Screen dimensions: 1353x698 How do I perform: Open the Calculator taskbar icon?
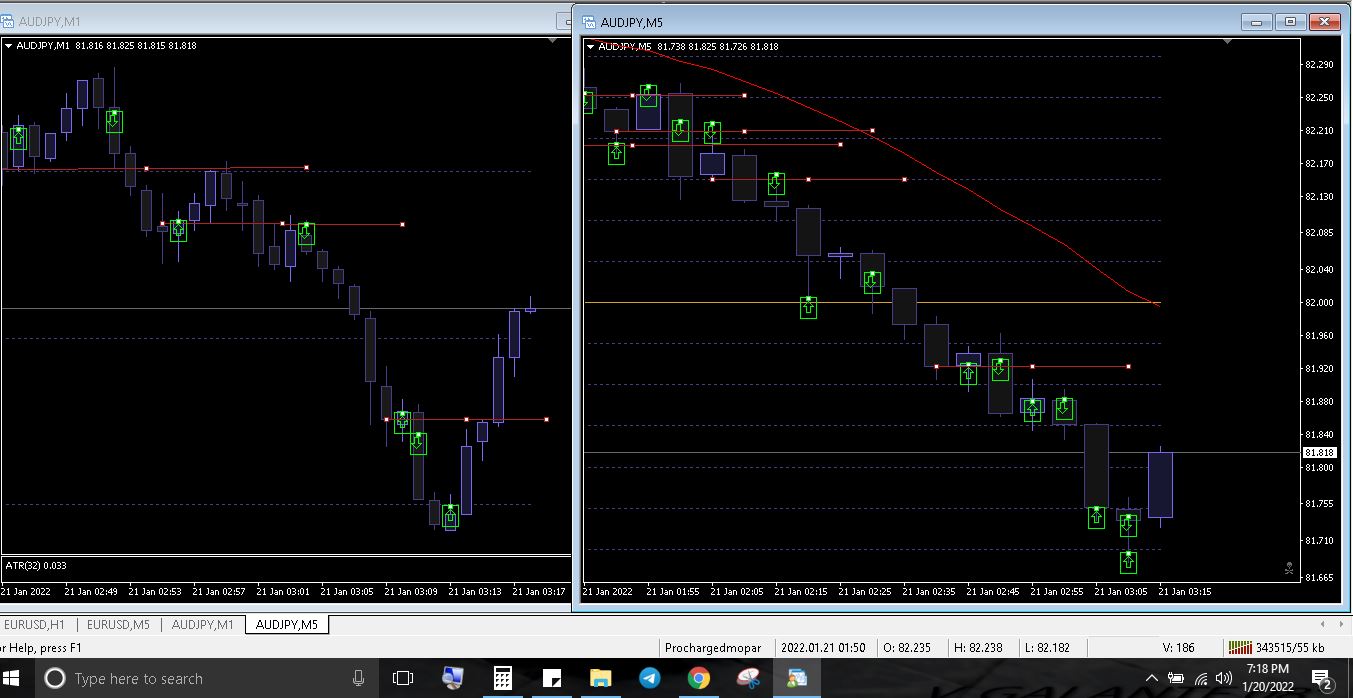coord(502,678)
